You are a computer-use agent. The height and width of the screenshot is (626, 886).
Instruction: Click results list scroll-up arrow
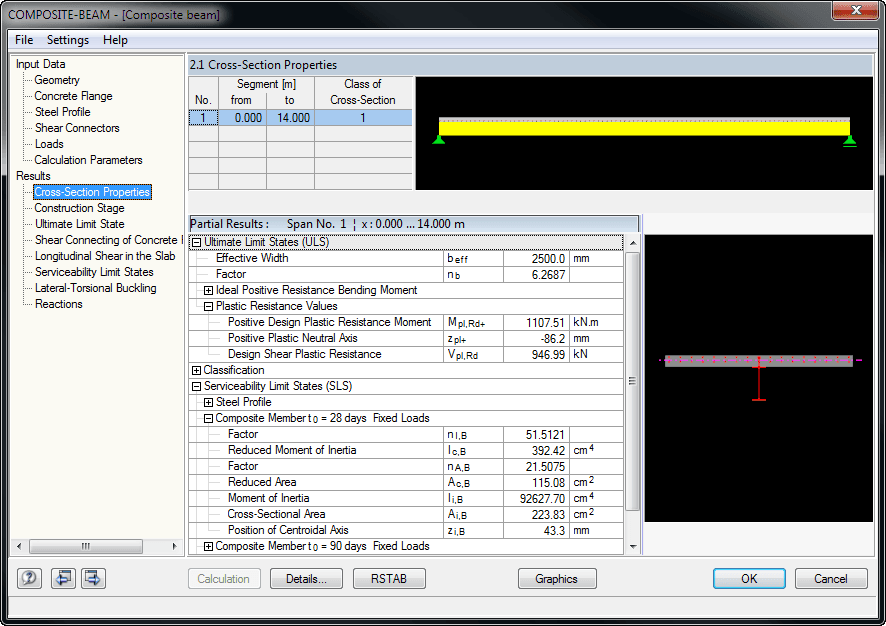click(633, 243)
